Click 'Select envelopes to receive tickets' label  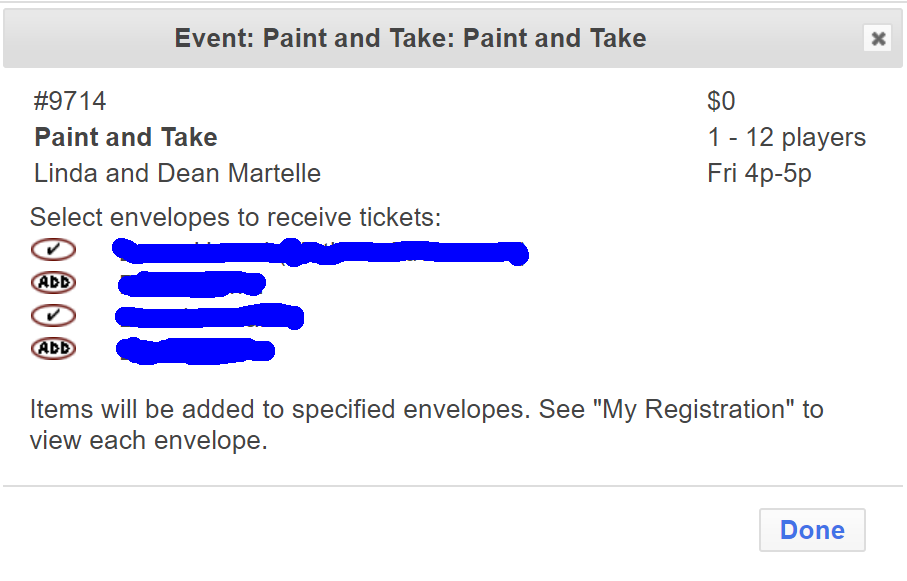click(235, 218)
